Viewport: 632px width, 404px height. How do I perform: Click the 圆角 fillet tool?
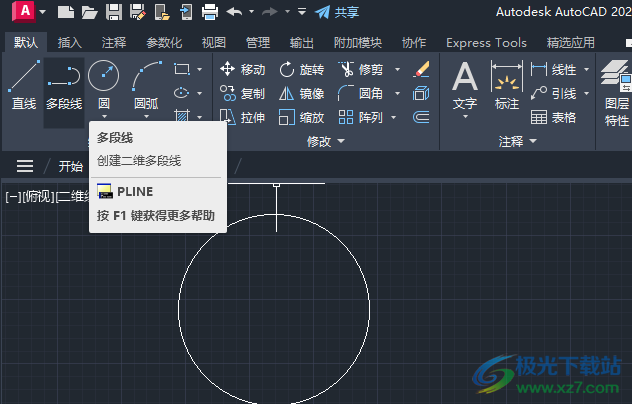point(360,93)
